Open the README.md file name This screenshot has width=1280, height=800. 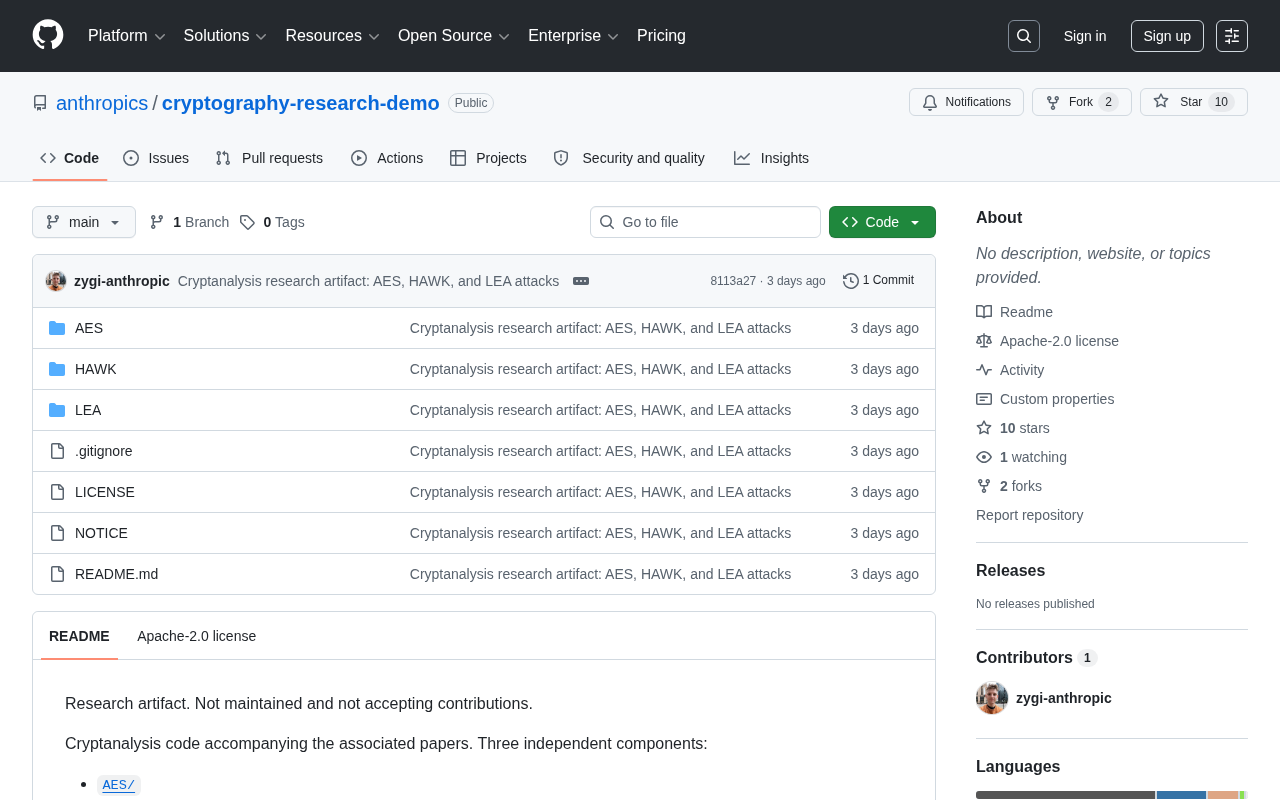[116, 574]
